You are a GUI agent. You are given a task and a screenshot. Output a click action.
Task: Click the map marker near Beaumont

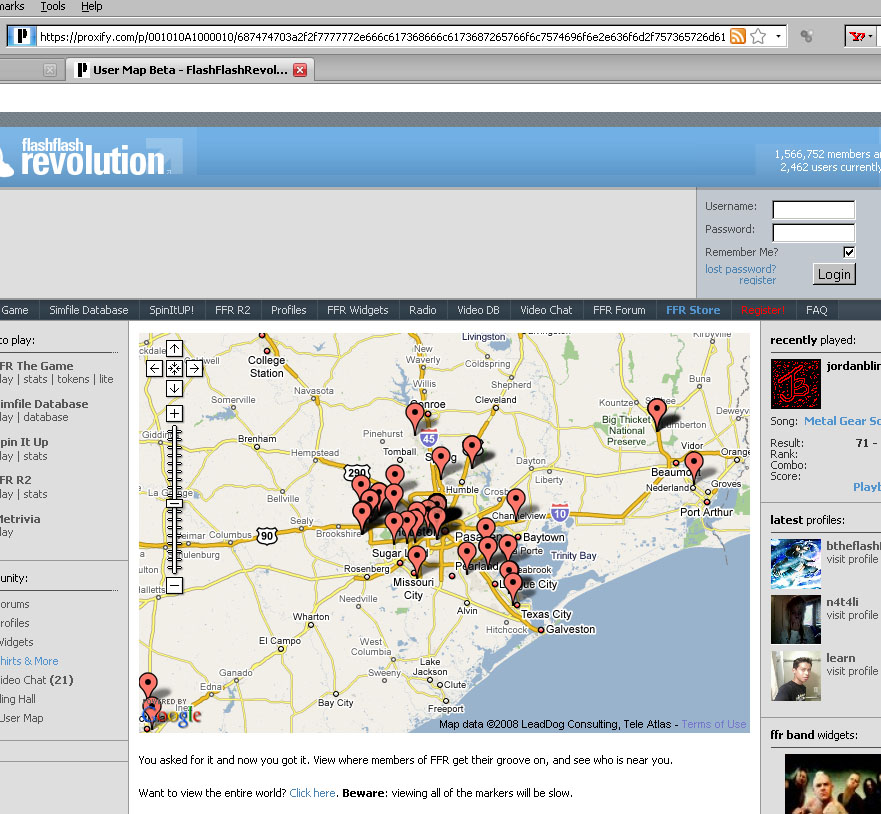click(x=694, y=466)
